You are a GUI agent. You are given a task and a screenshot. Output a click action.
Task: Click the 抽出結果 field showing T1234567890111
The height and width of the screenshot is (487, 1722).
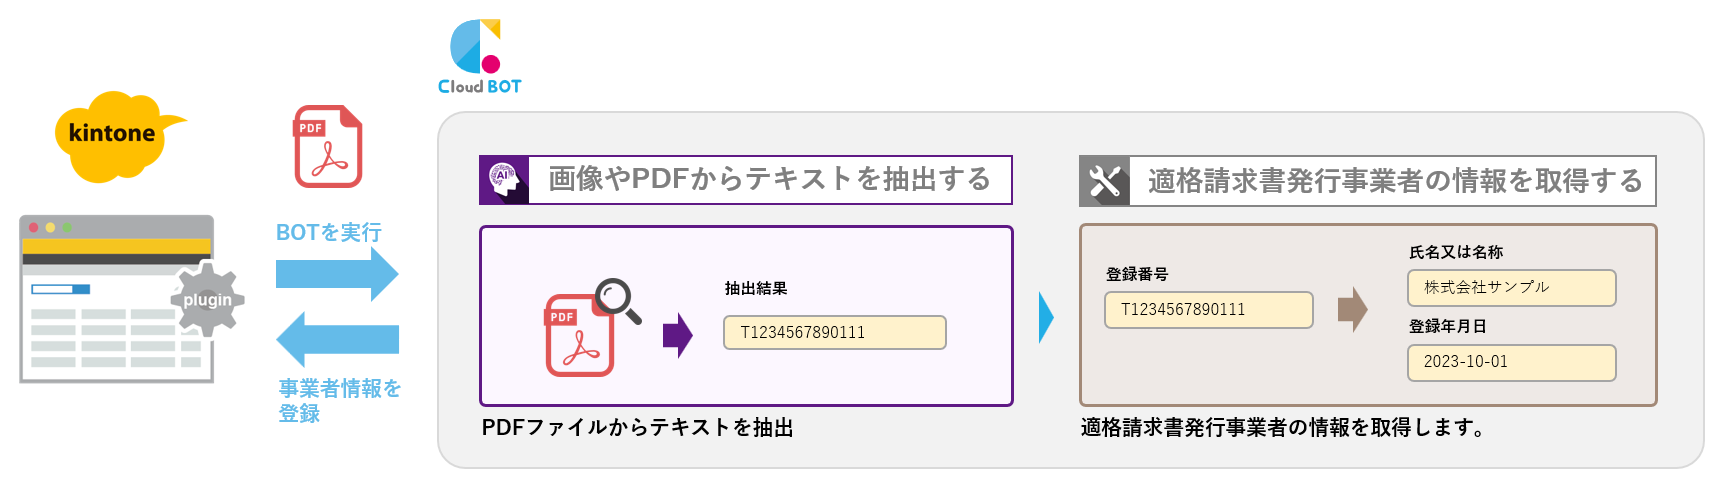click(x=834, y=333)
